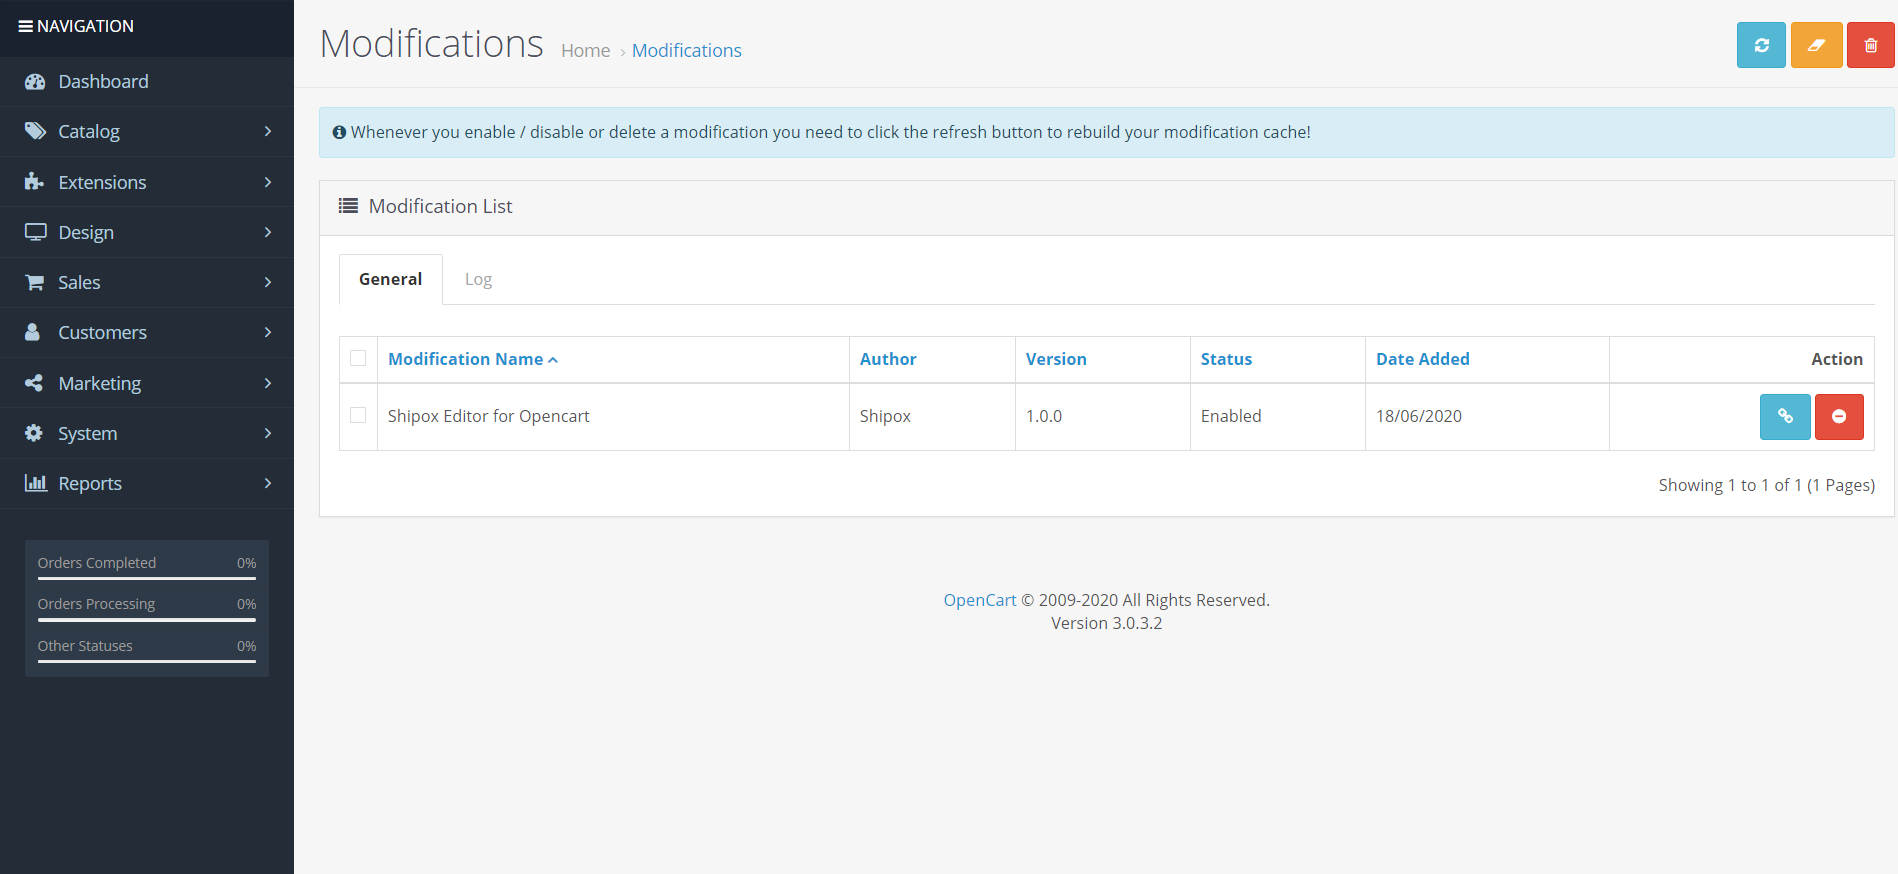The height and width of the screenshot is (874, 1898).
Task: Expand the Marketing menu chevron
Action: pyautogui.click(x=268, y=383)
